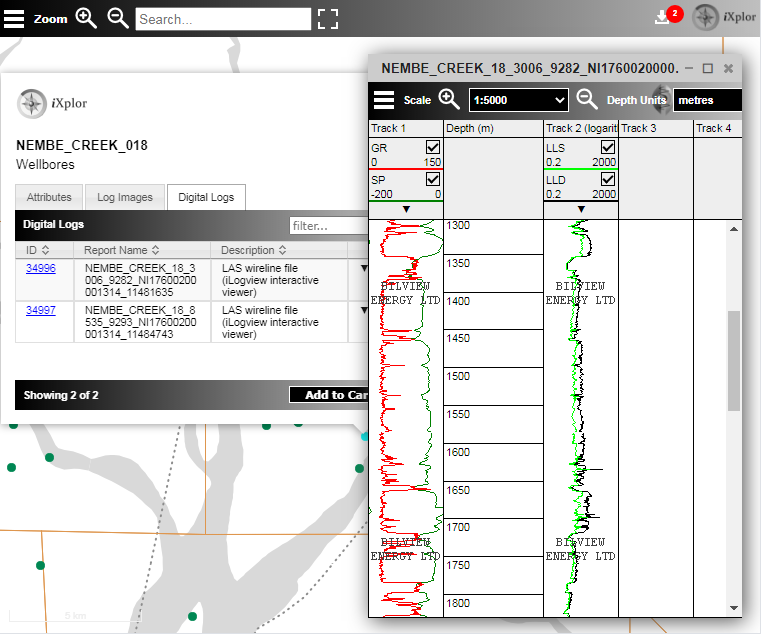The height and width of the screenshot is (634, 761).
Task: Open the downloads cart icon
Action: tap(663, 17)
